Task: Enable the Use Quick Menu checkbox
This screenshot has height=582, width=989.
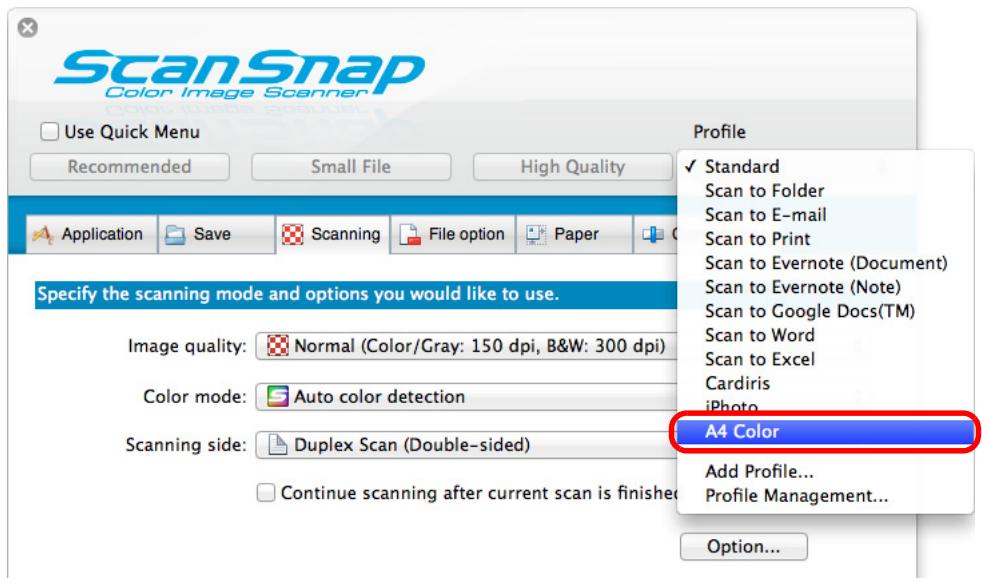Action: (49, 132)
